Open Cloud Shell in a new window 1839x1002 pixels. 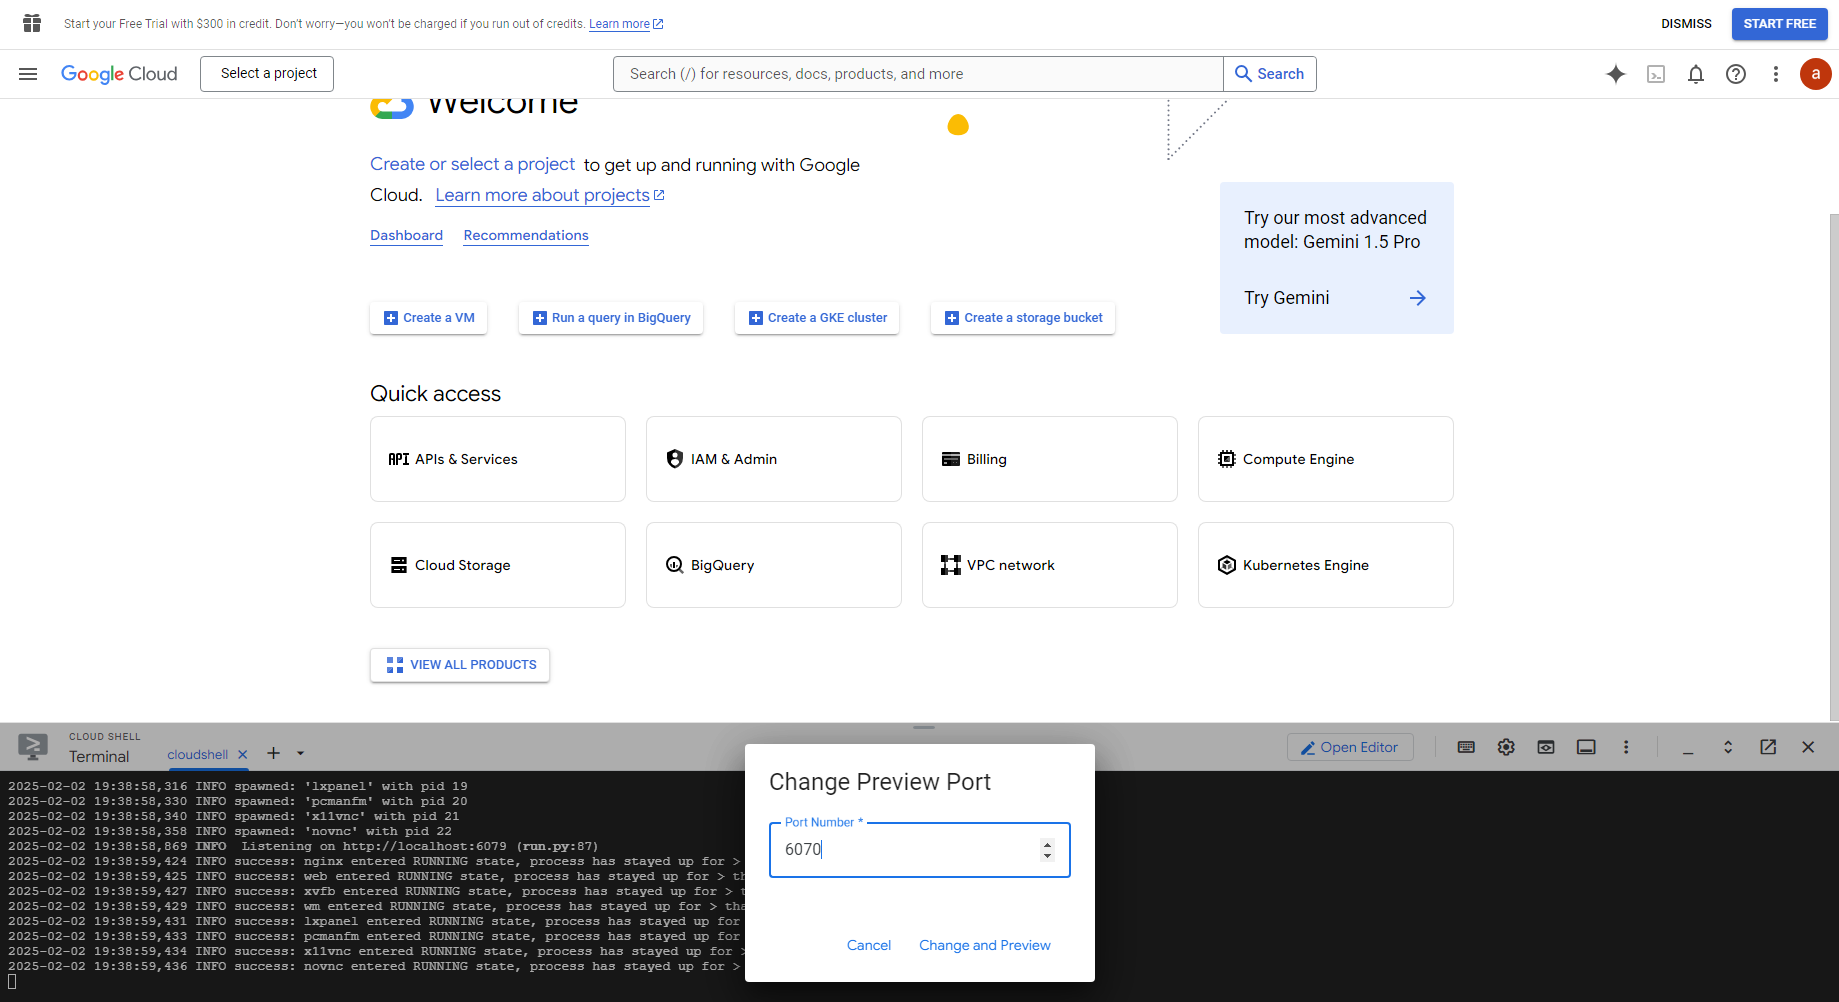tap(1768, 747)
